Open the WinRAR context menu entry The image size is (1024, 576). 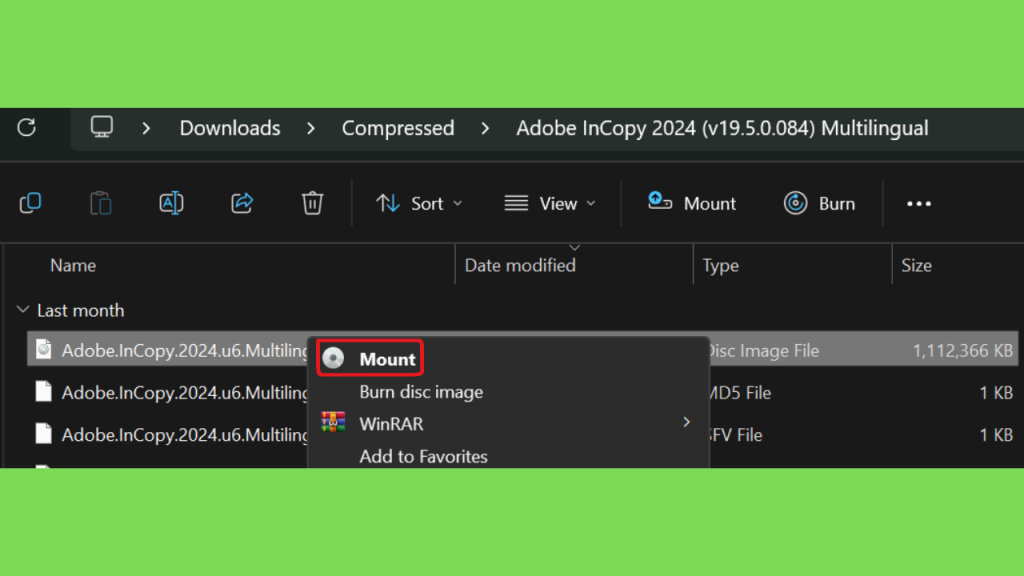pos(508,423)
